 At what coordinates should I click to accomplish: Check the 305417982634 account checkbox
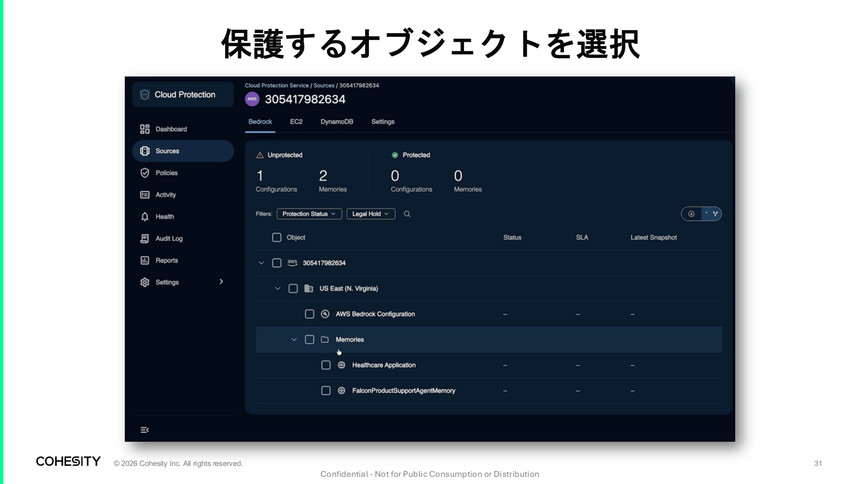pyautogui.click(x=277, y=263)
